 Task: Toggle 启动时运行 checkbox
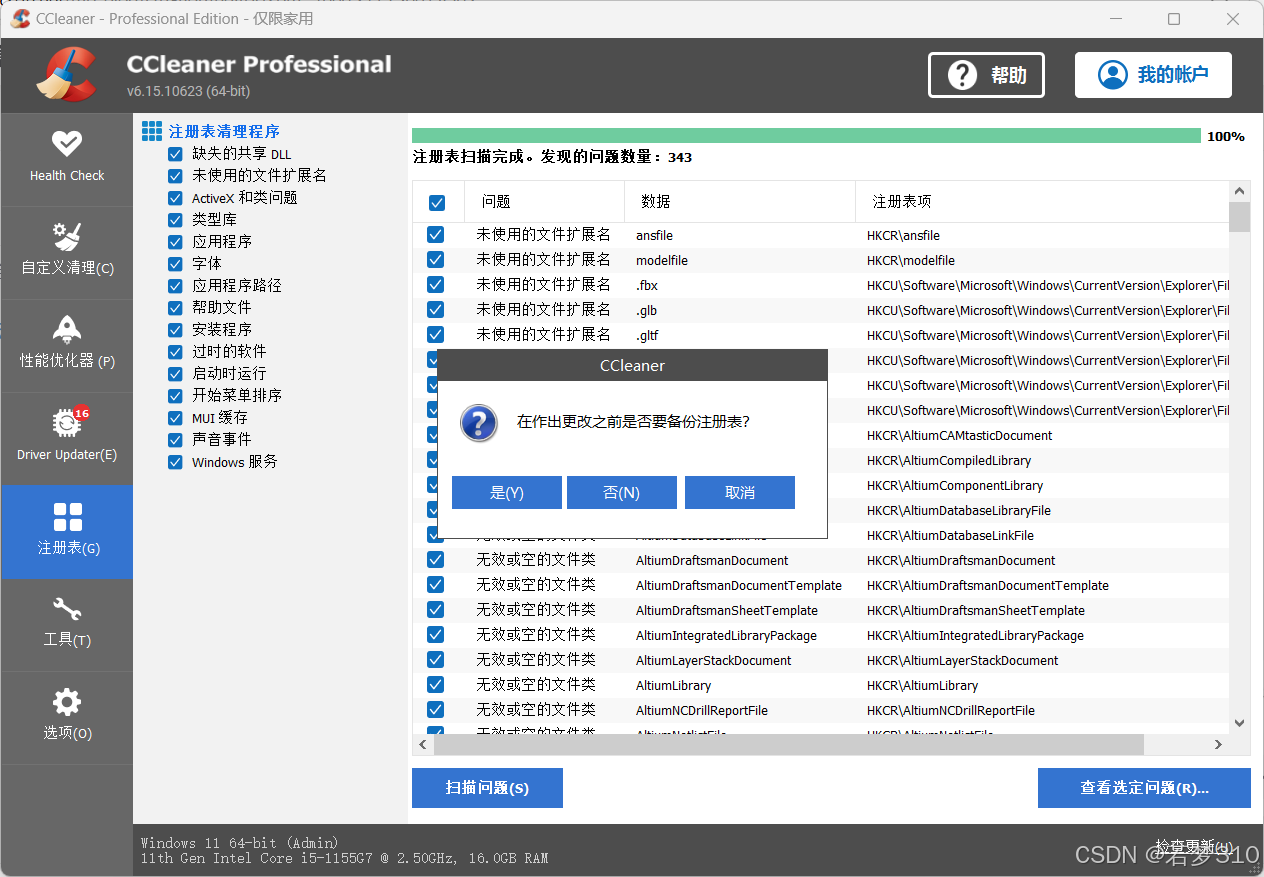click(175, 374)
